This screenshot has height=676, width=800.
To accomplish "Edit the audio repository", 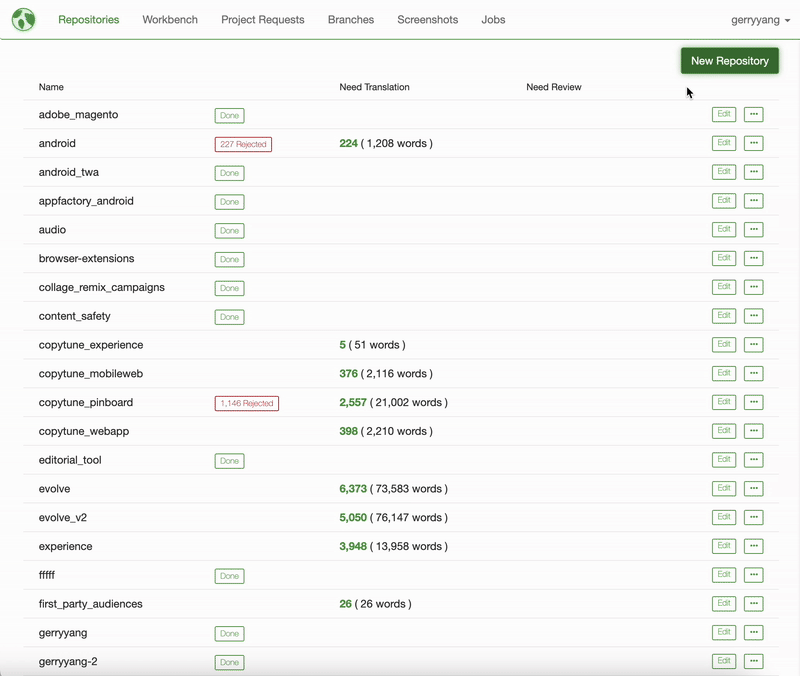I will pyautogui.click(x=724, y=229).
